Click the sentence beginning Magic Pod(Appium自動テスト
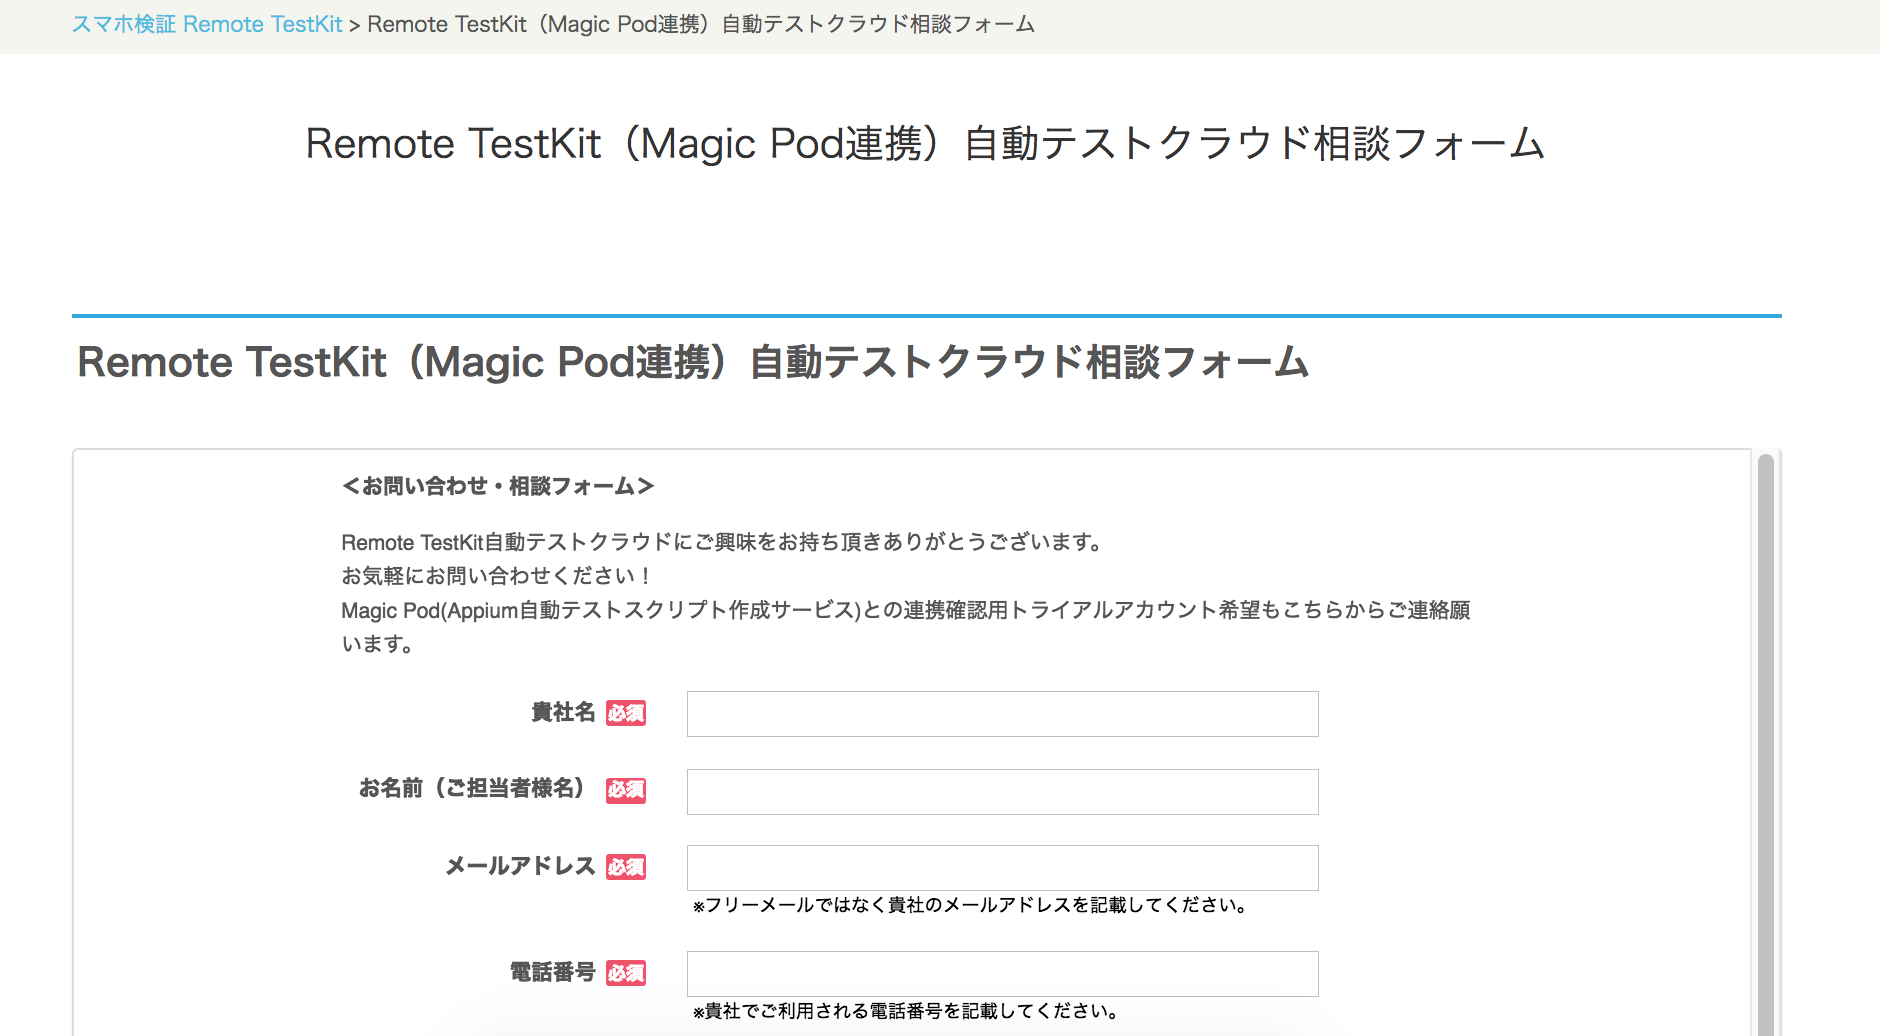 point(906,626)
